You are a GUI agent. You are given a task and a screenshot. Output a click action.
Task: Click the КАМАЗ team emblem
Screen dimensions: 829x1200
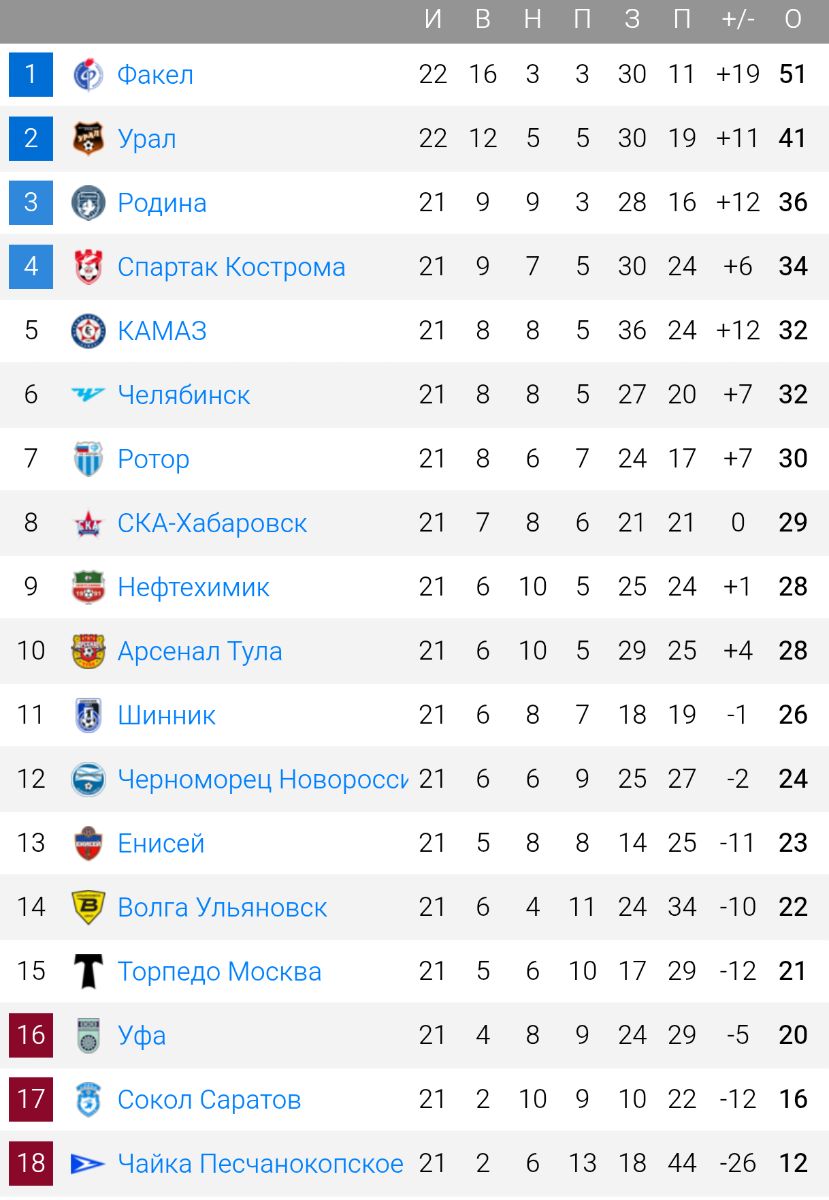[x=88, y=331]
